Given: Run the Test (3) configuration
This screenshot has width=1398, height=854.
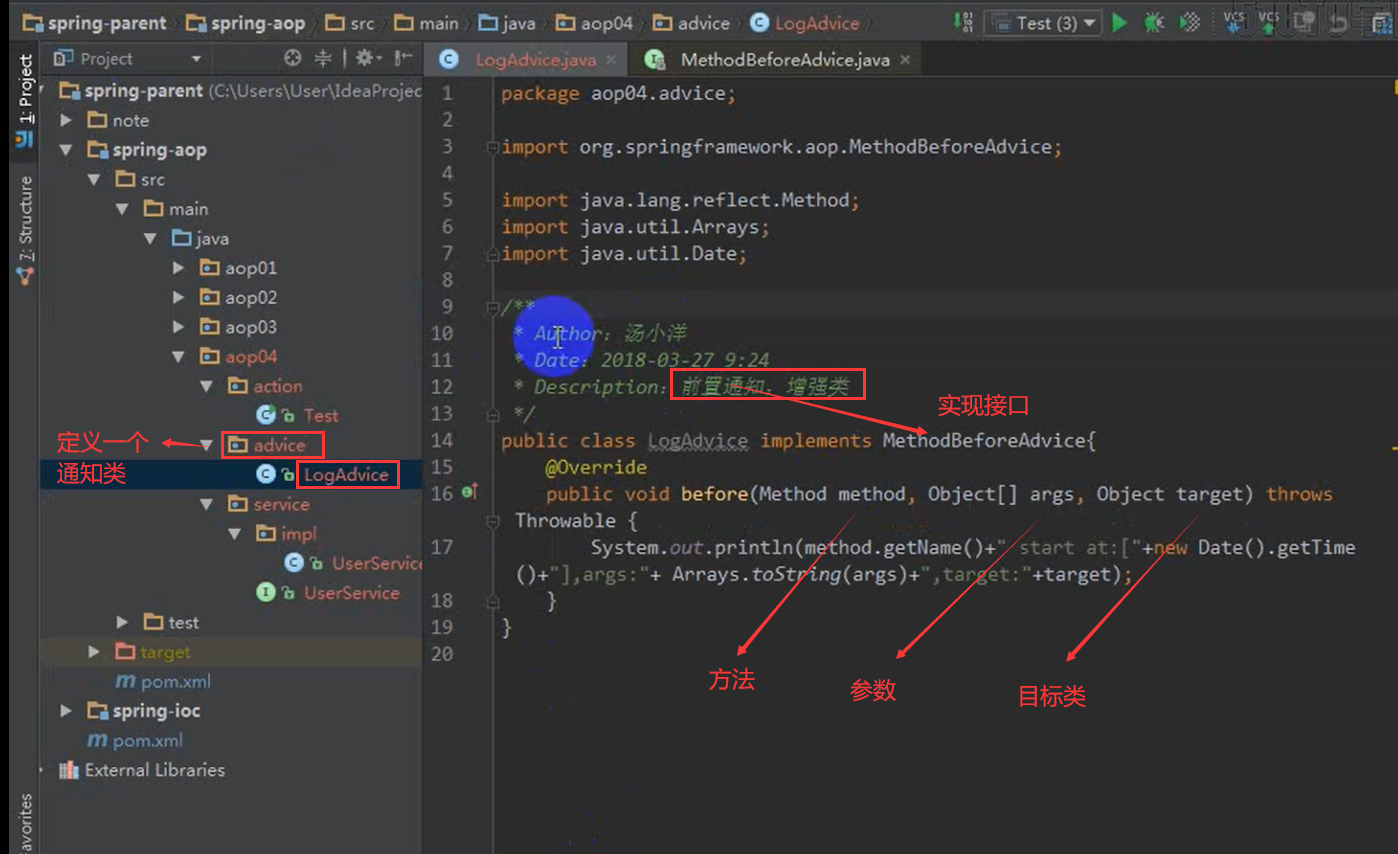Looking at the screenshot, I should click(x=1120, y=22).
